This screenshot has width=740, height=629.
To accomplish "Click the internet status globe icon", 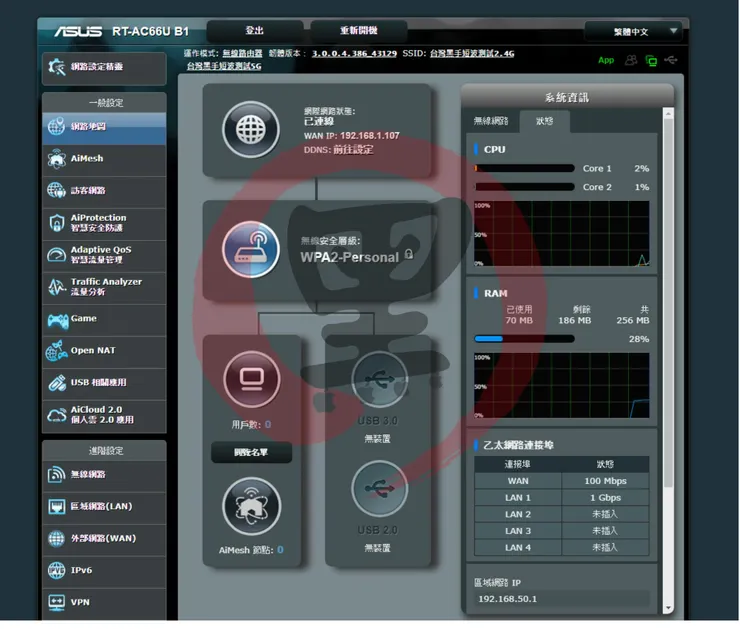I will click(x=251, y=129).
